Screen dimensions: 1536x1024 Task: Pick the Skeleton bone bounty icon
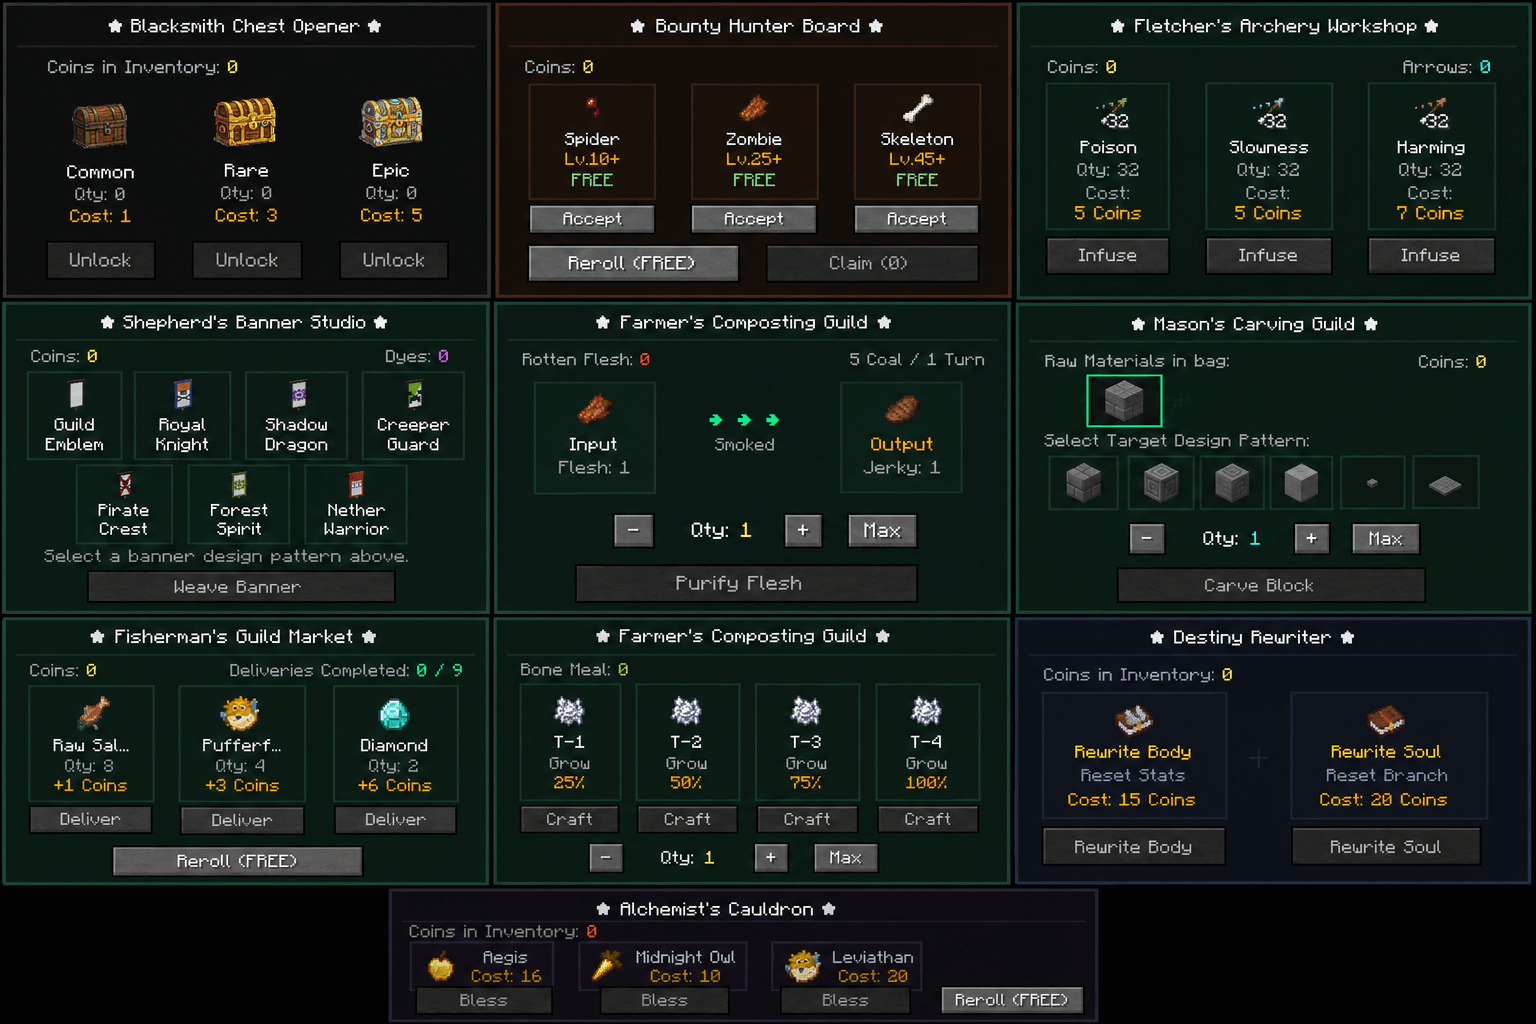point(917,107)
